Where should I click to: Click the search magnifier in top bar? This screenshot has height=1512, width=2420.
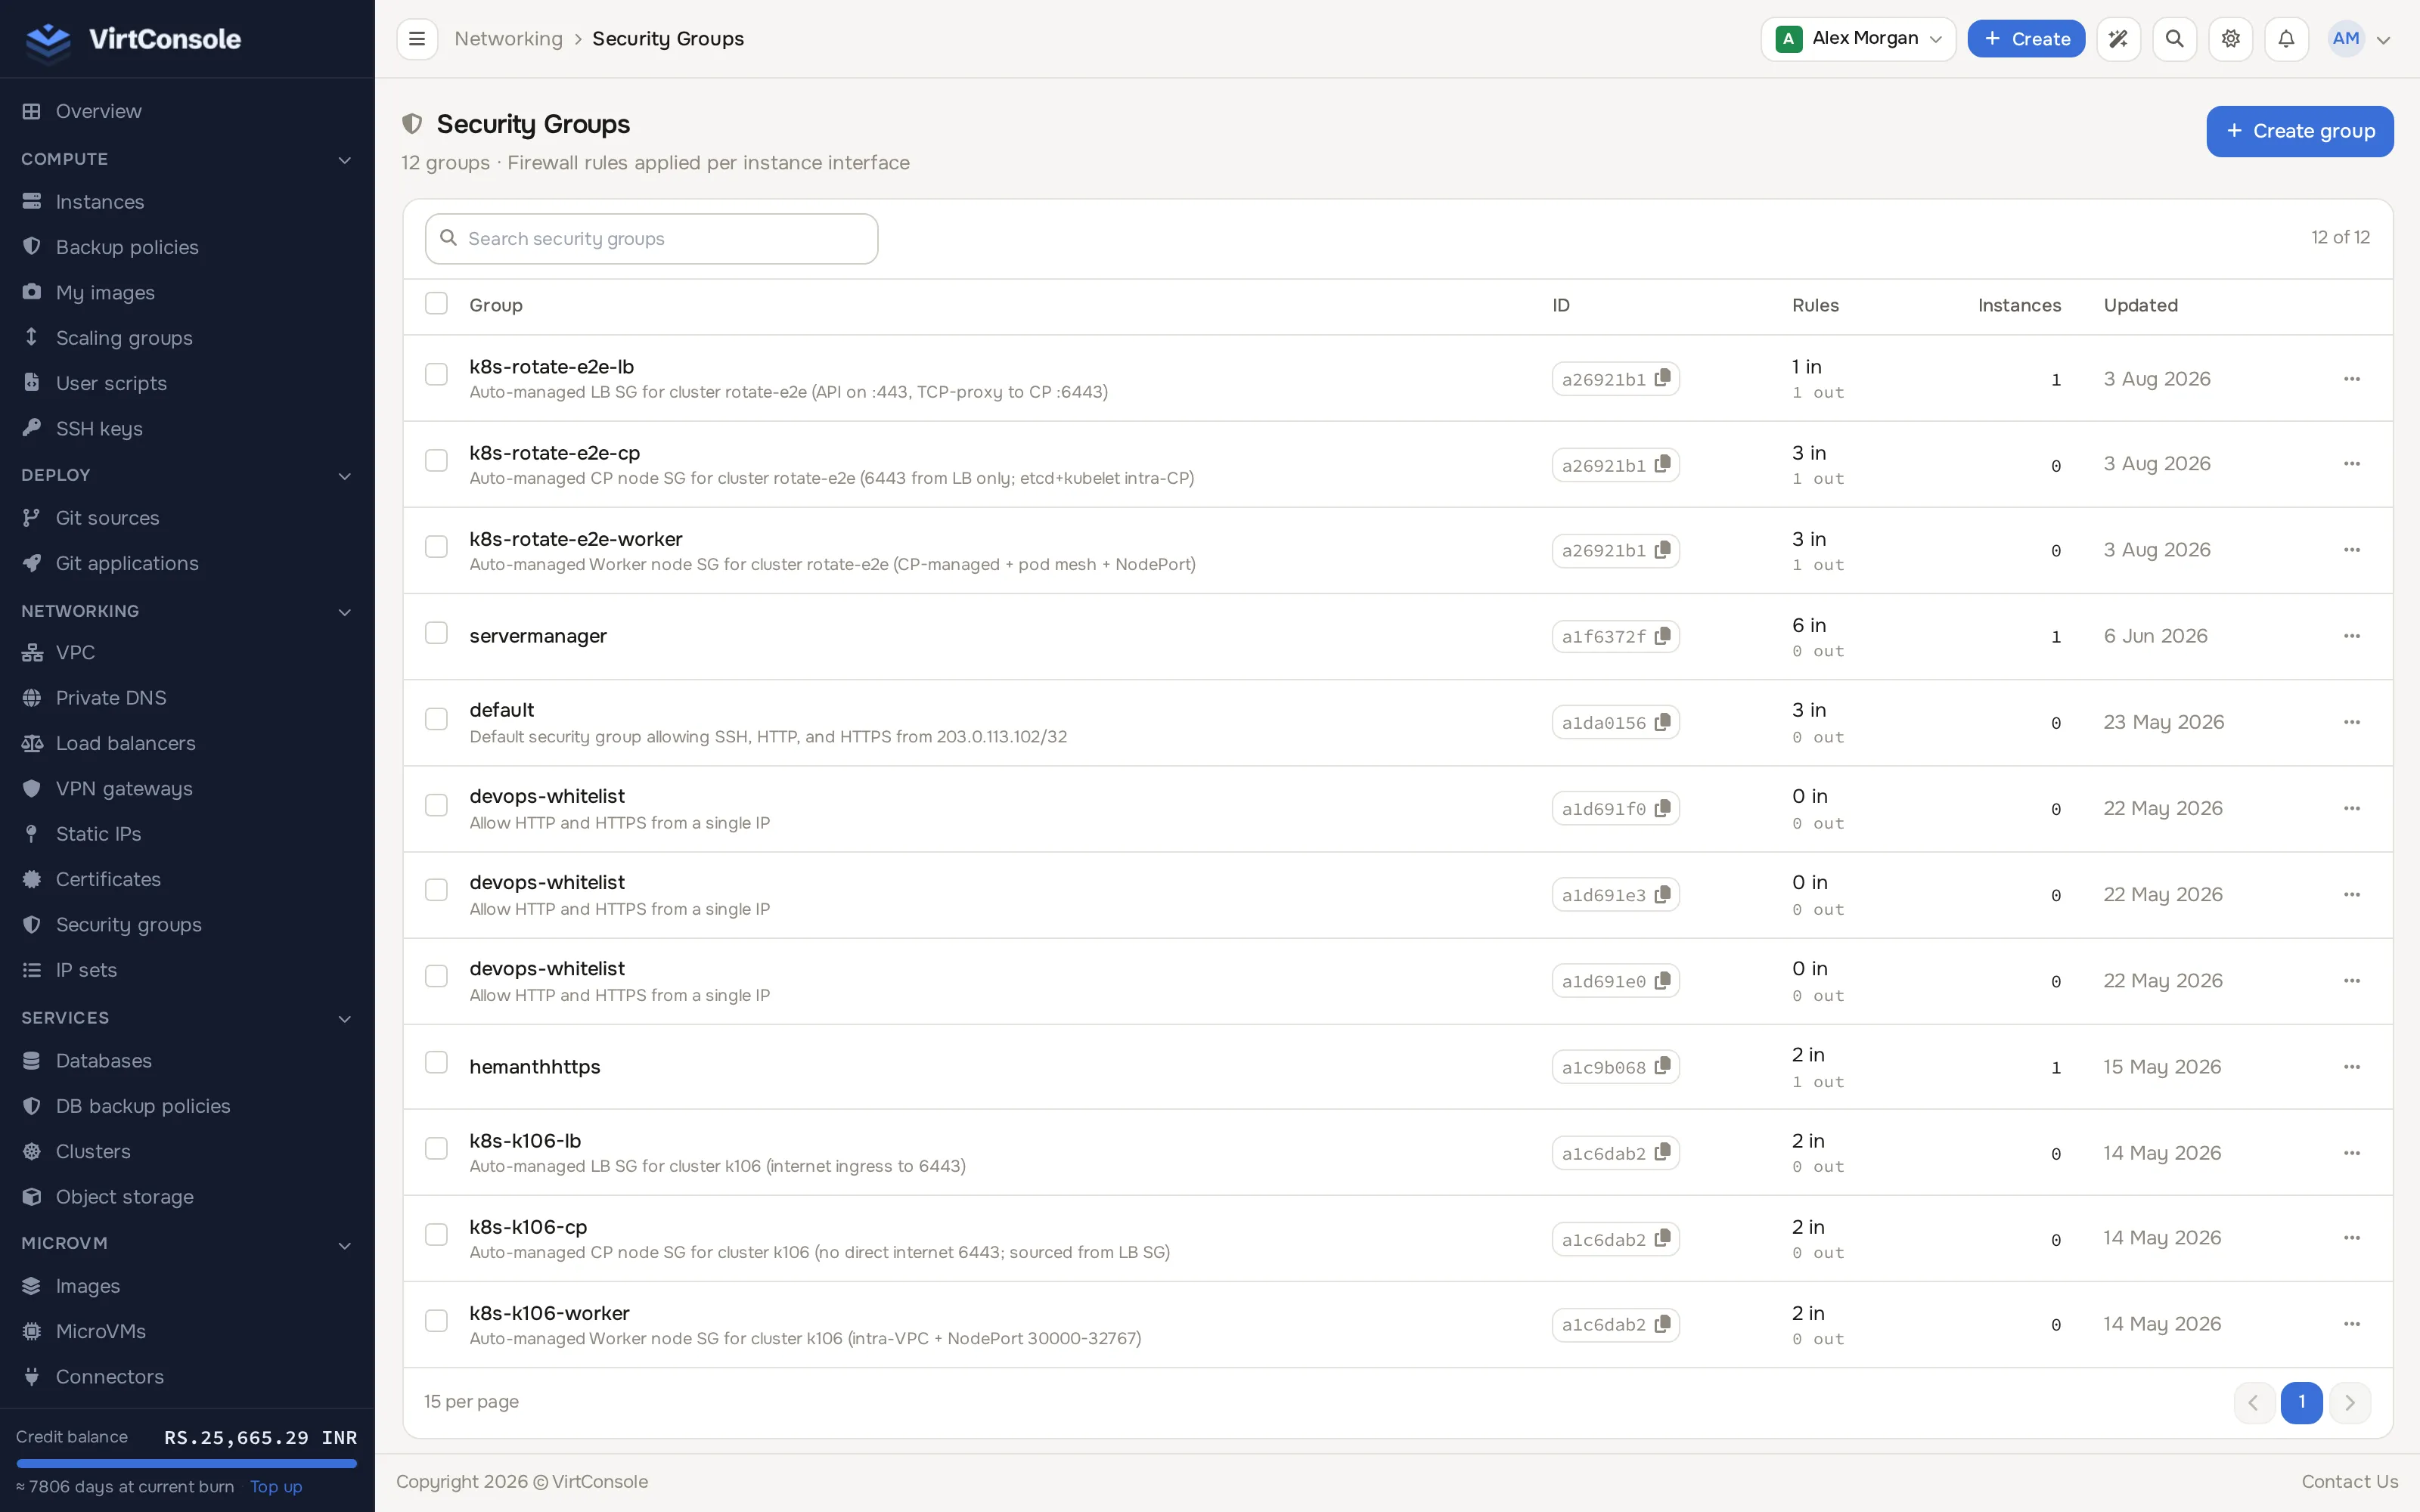click(x=2174, y=39)
